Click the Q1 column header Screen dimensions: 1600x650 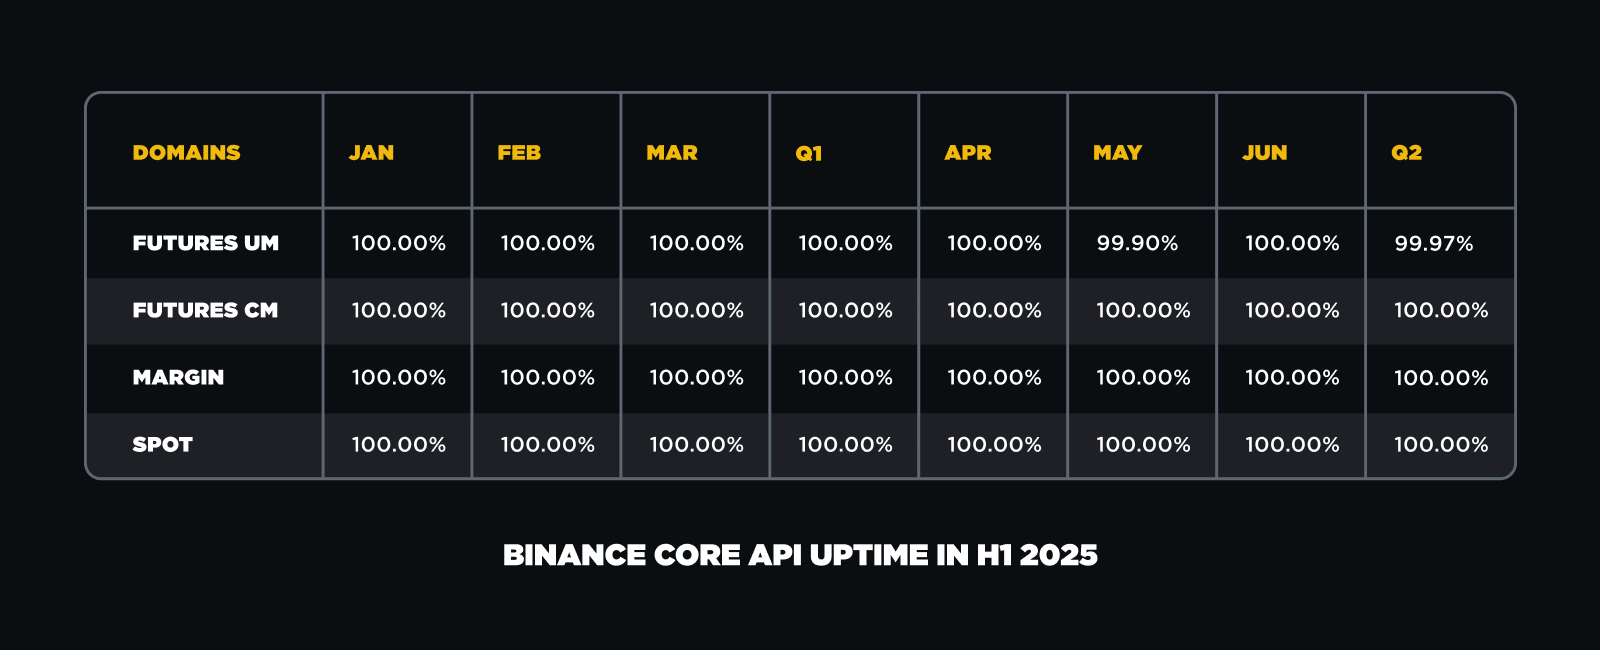809,154
